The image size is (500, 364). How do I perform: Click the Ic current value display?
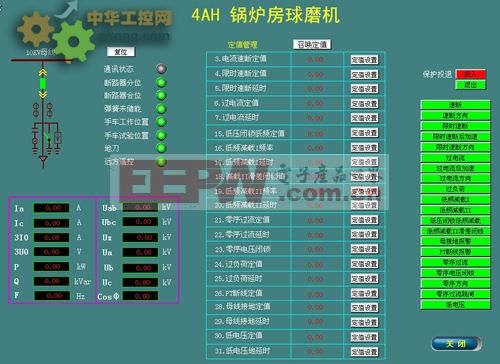pos(52,223)
